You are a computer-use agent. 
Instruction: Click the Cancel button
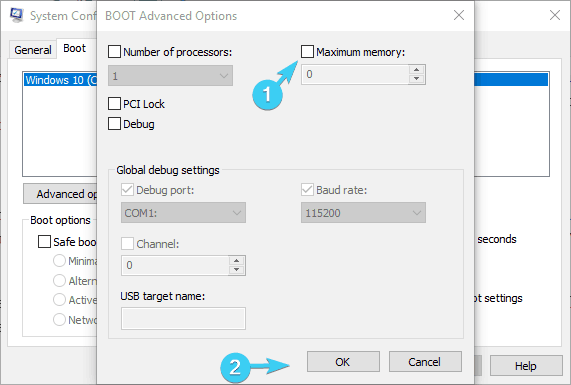(x=425, y=362)
